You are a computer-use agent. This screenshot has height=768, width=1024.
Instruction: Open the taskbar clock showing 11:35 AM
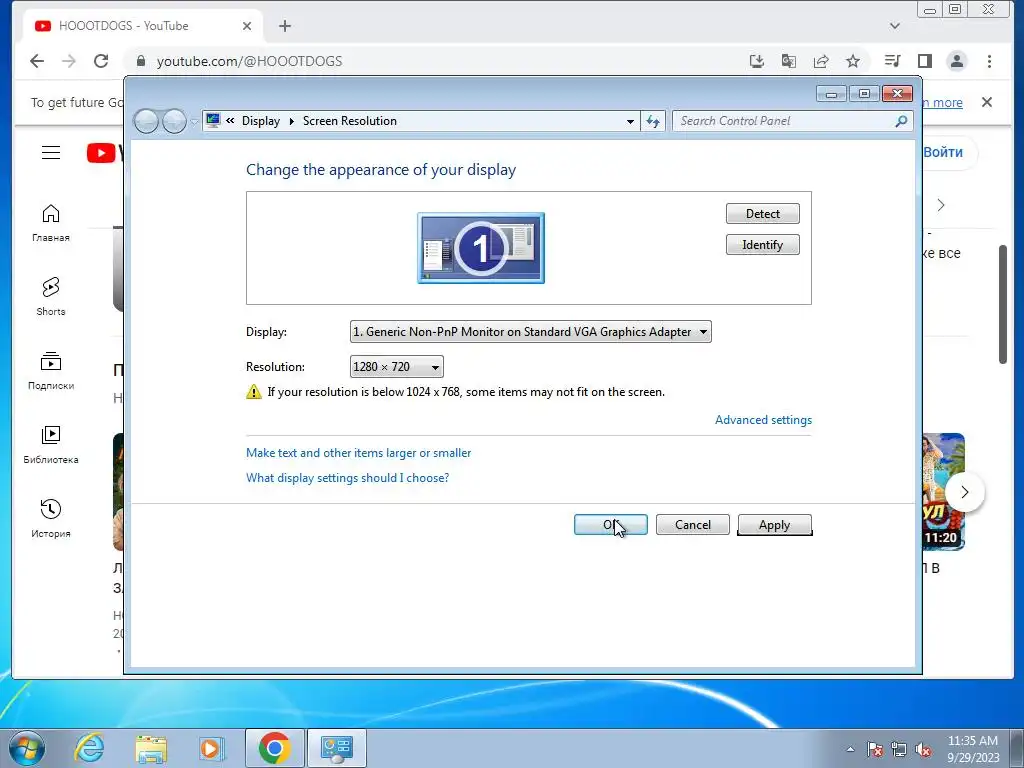973,749
